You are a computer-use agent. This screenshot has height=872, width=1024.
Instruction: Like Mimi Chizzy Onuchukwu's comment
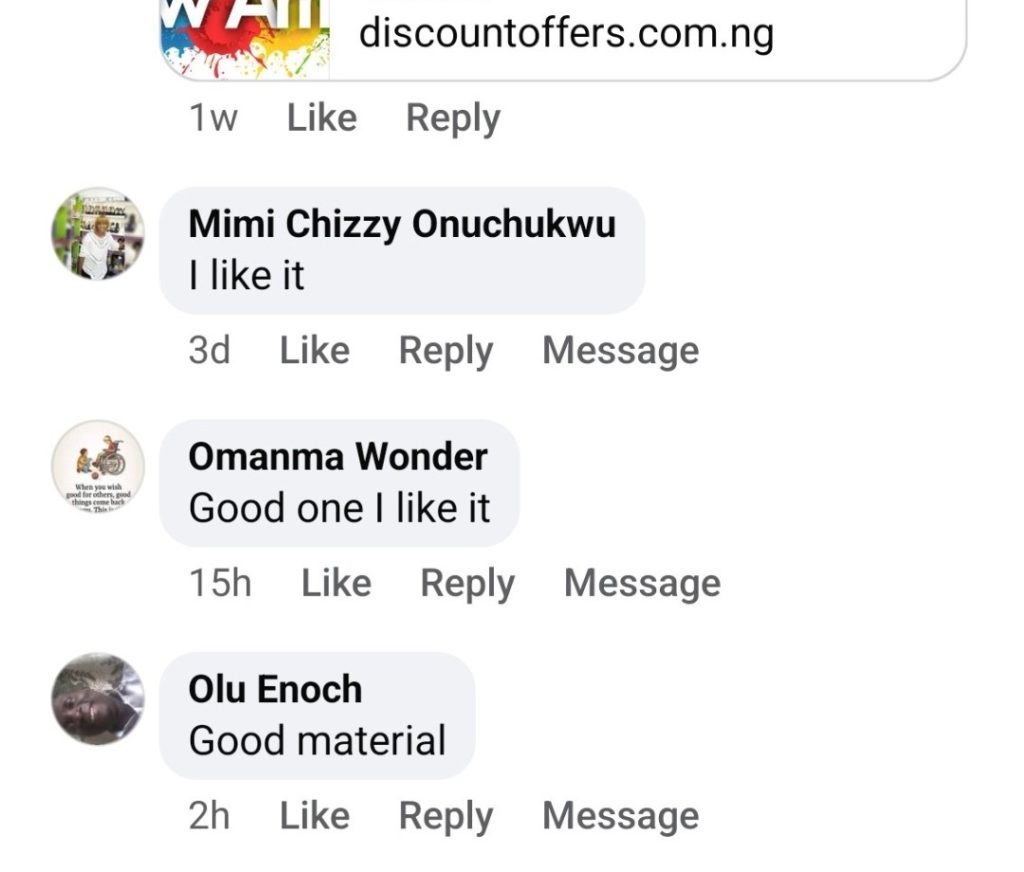tap(314, 351)
